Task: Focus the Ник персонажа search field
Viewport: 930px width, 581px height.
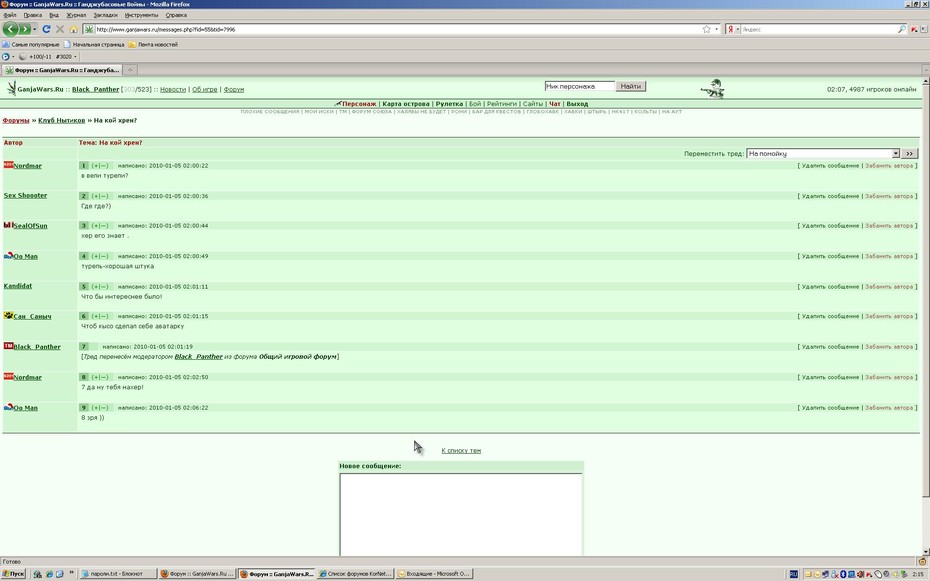Action: click(579, 87)
